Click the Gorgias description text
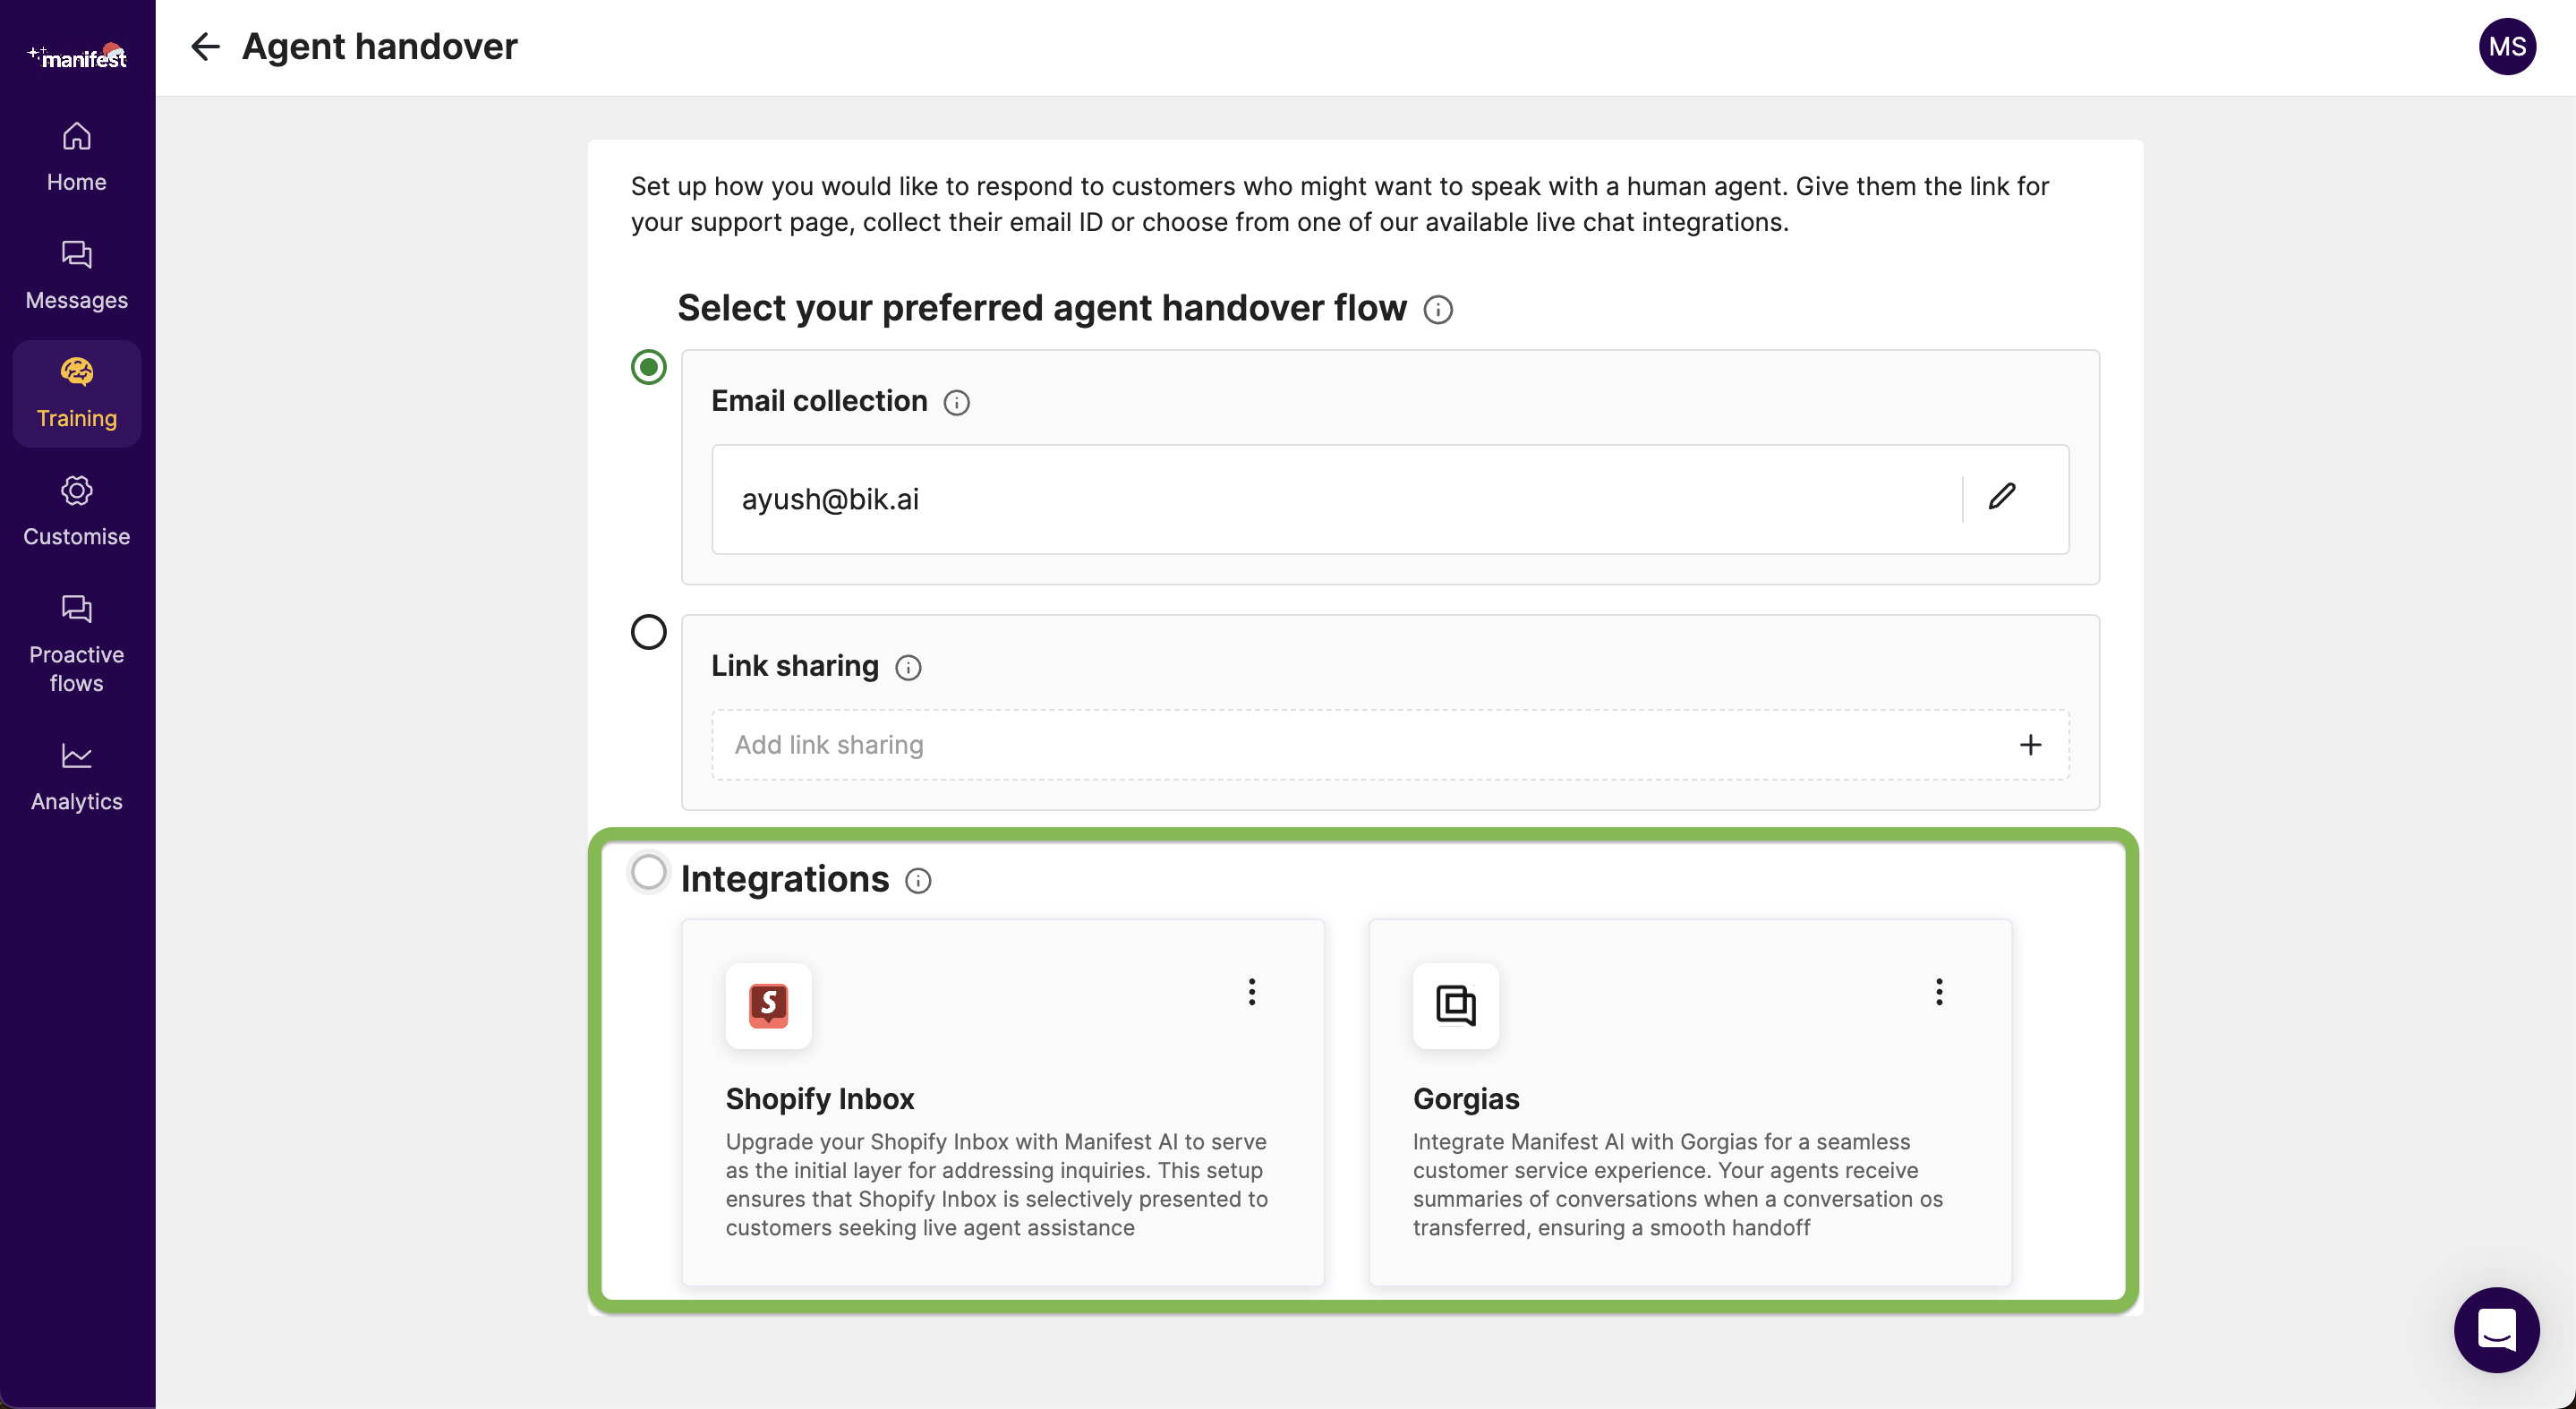Image resolution: width=2576 pixels, height=1409 pixels. pyautogui.click(x=1678, y=1184)
